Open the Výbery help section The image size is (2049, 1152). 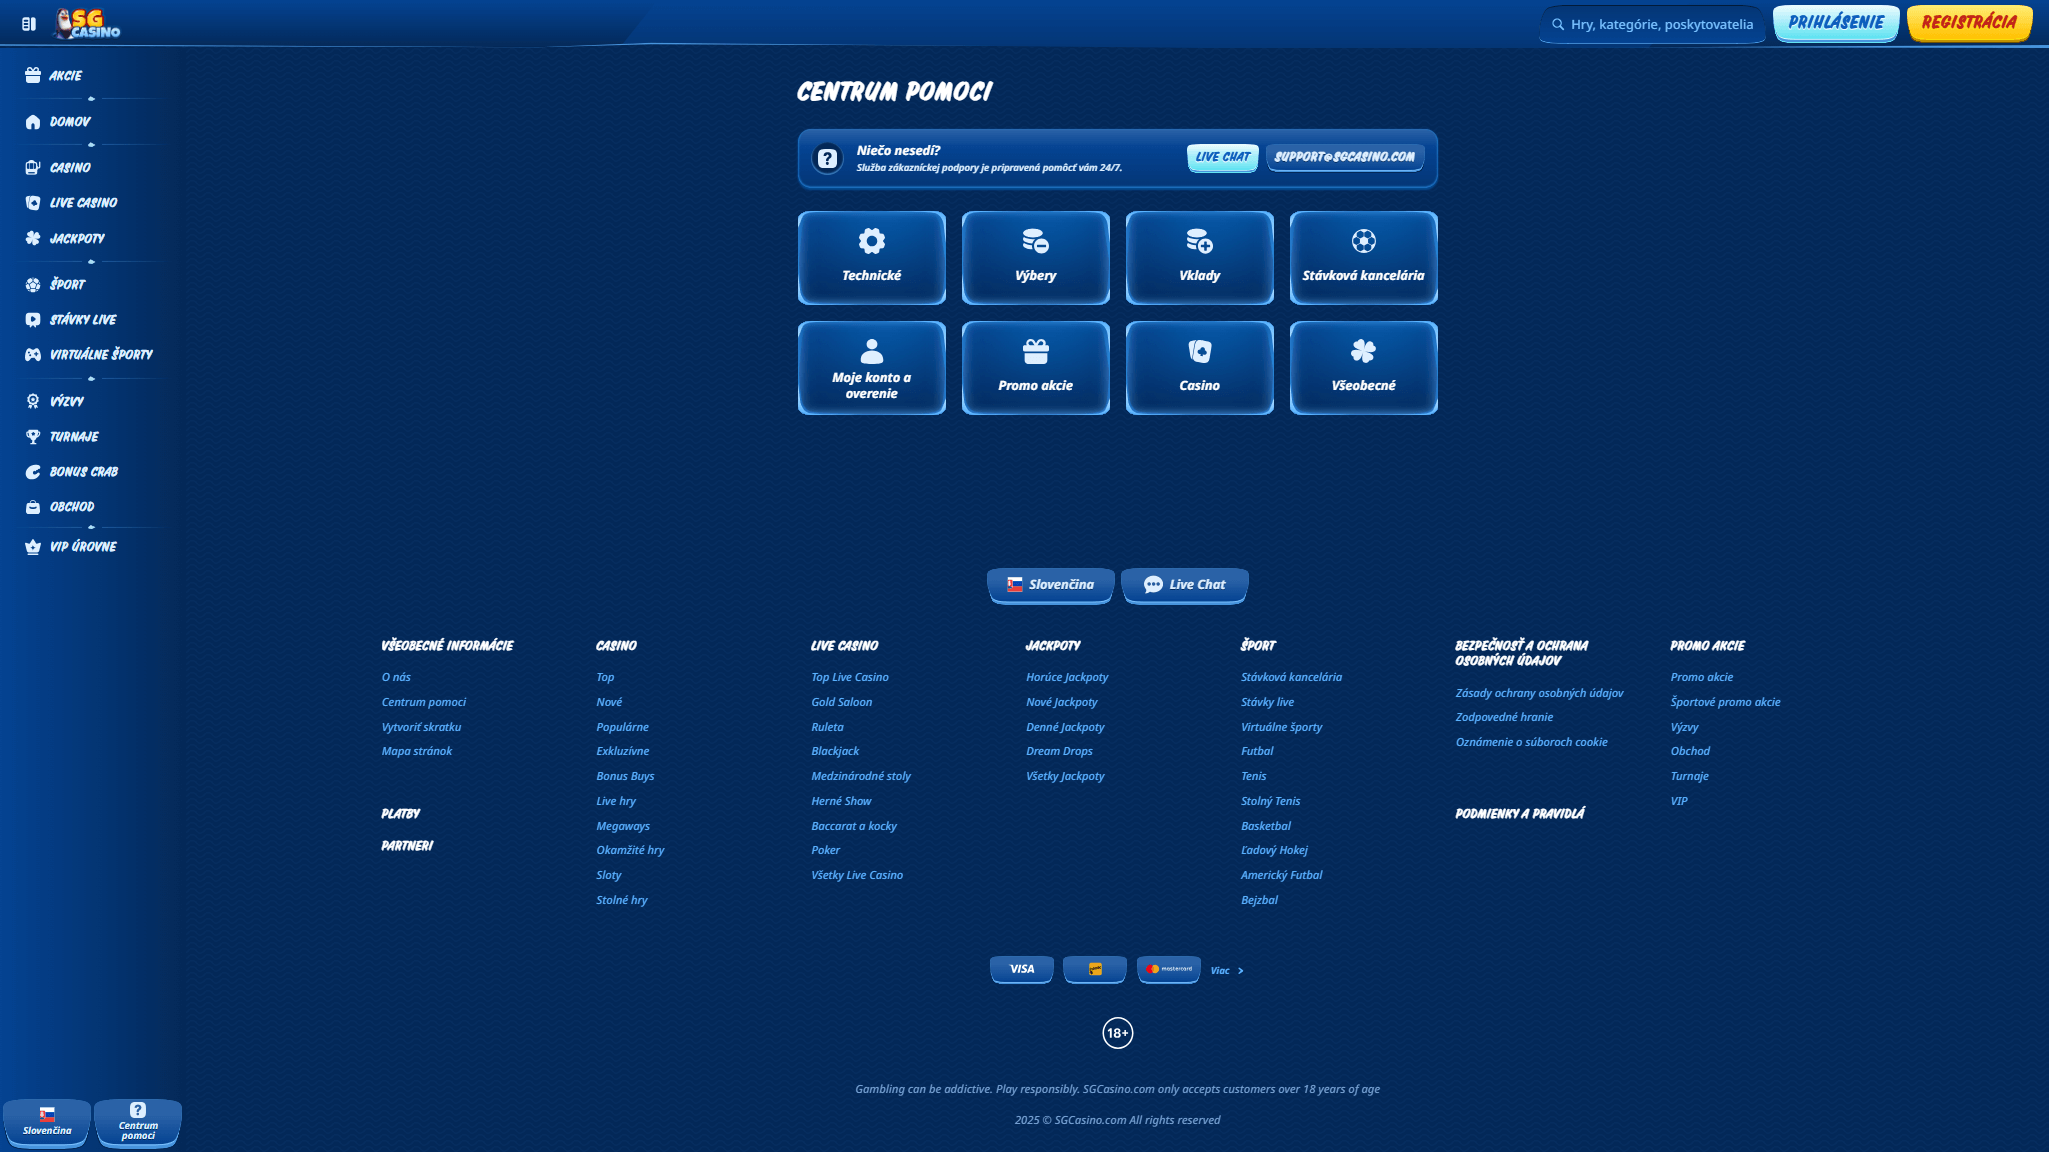(1035, 257)
